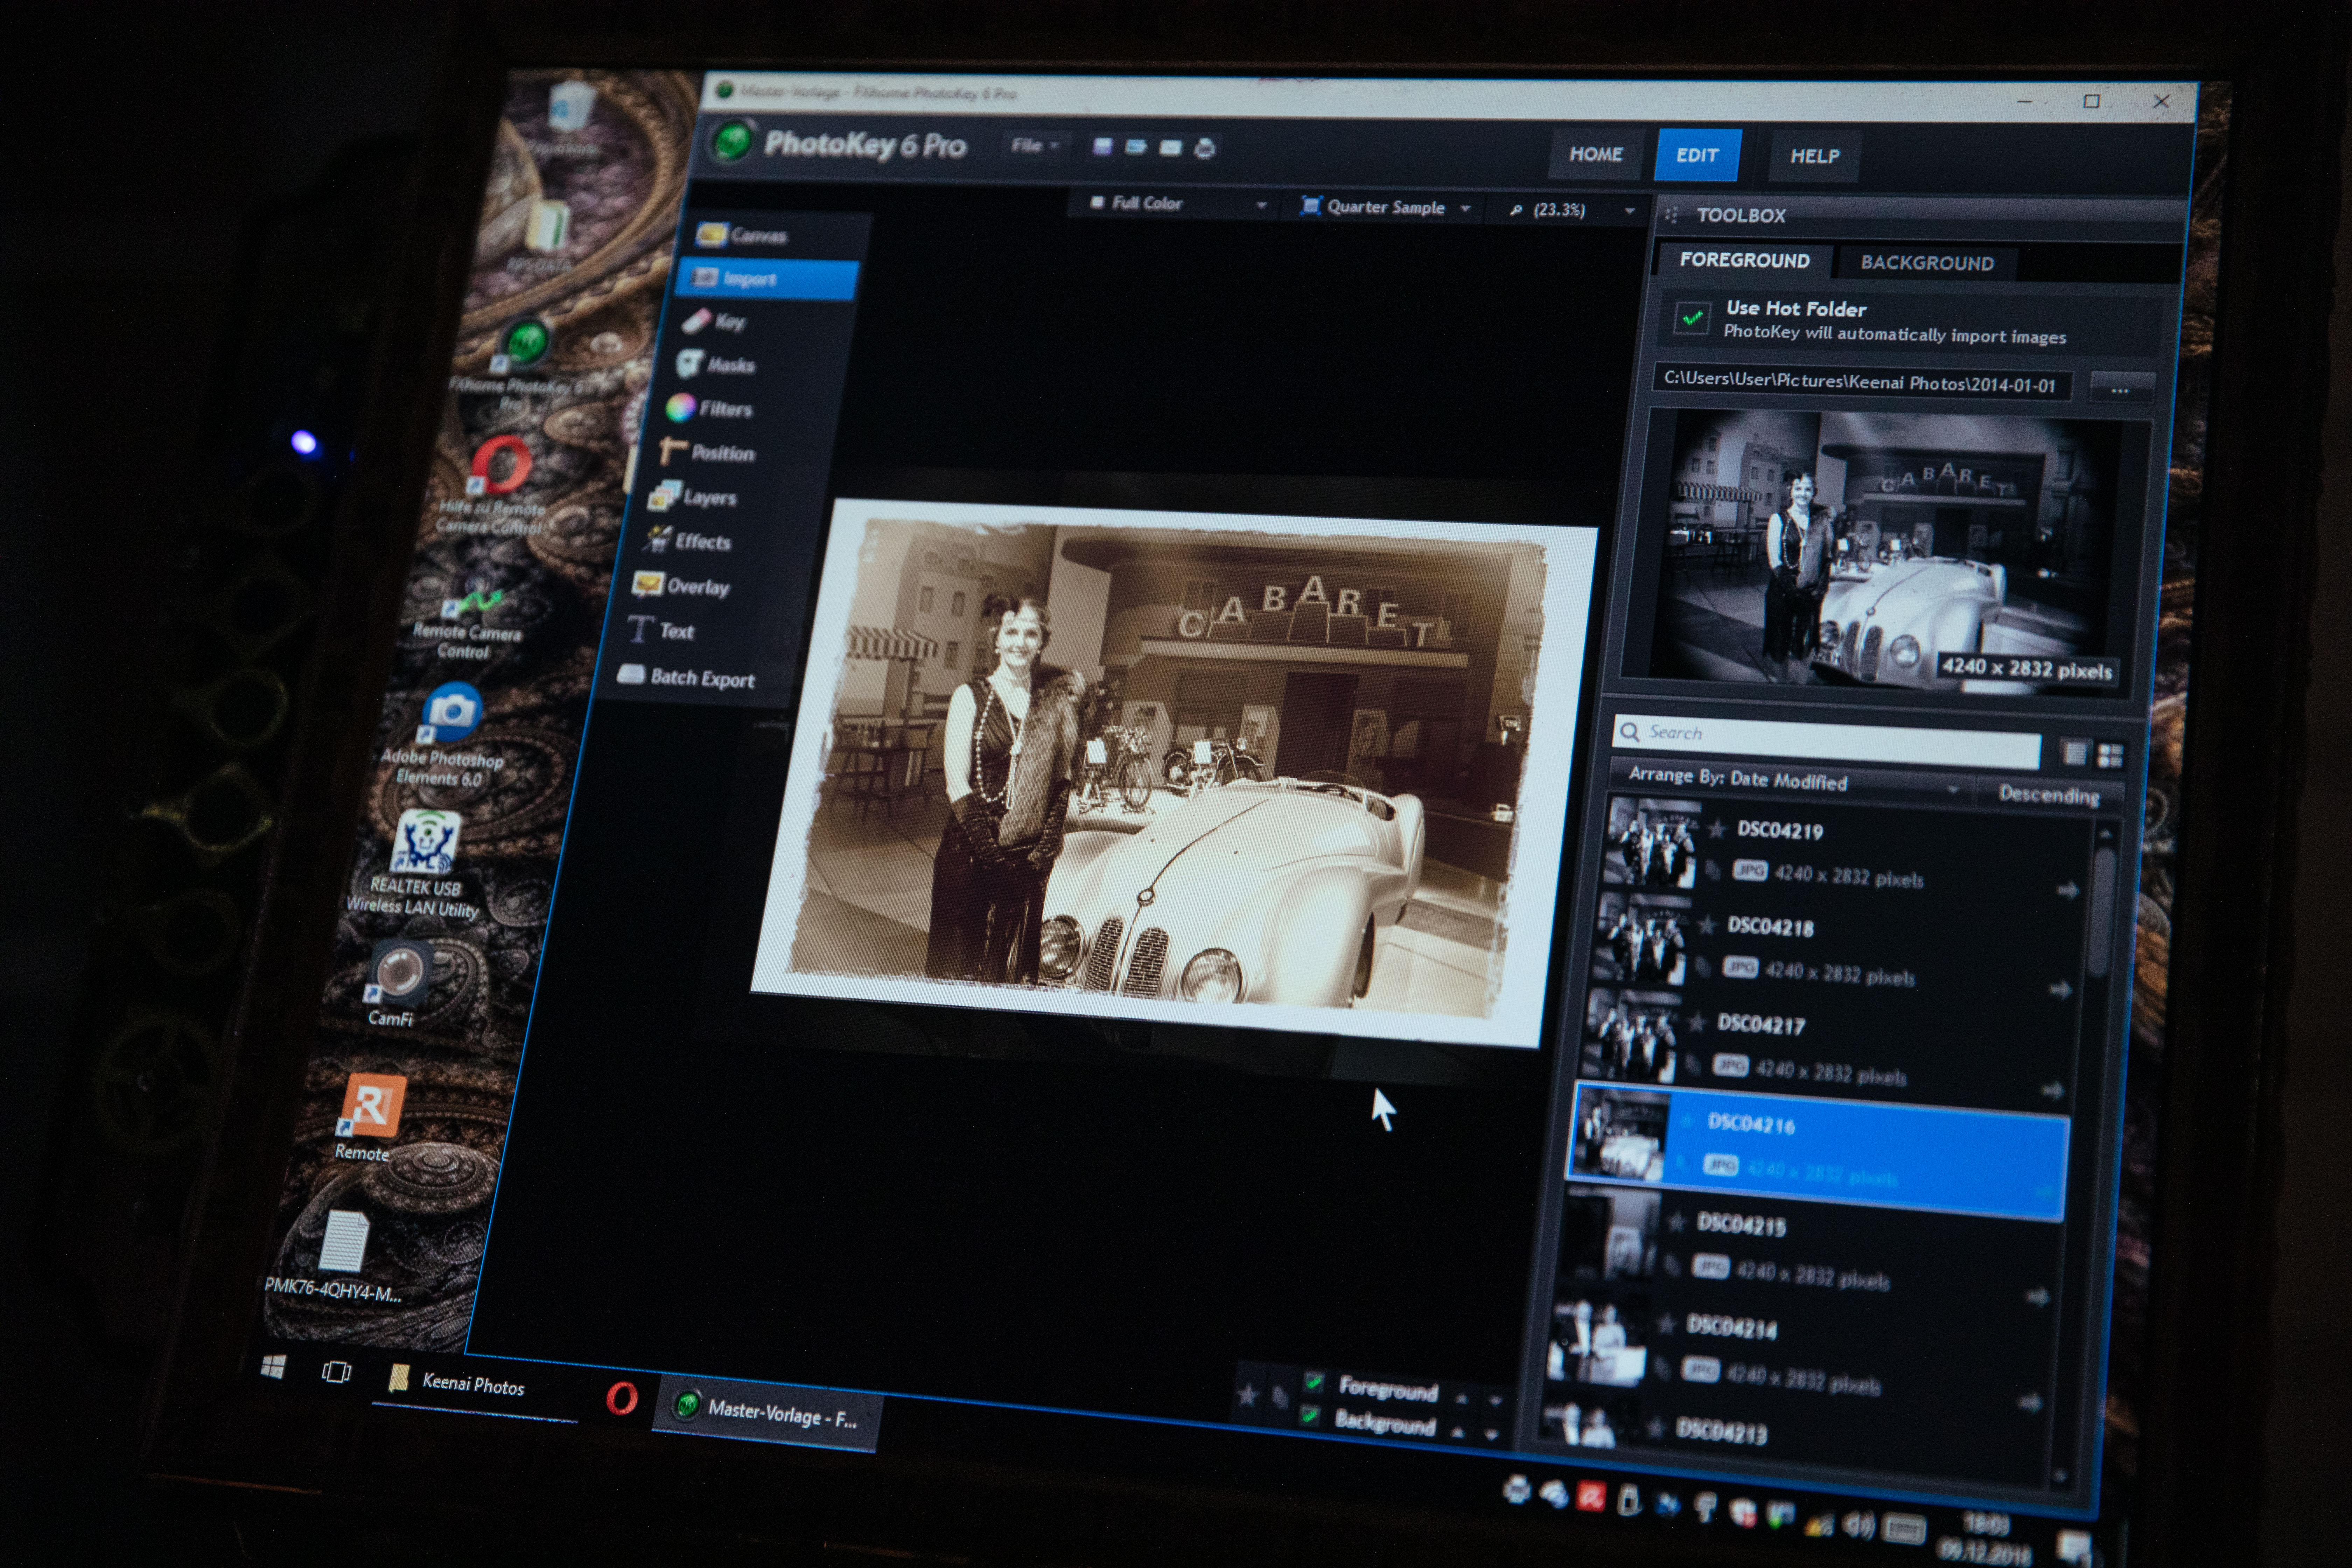
Task: Toggle the Foreground checkbox at bottom
Action: pyautogui.click(x=1314, y=1383)
